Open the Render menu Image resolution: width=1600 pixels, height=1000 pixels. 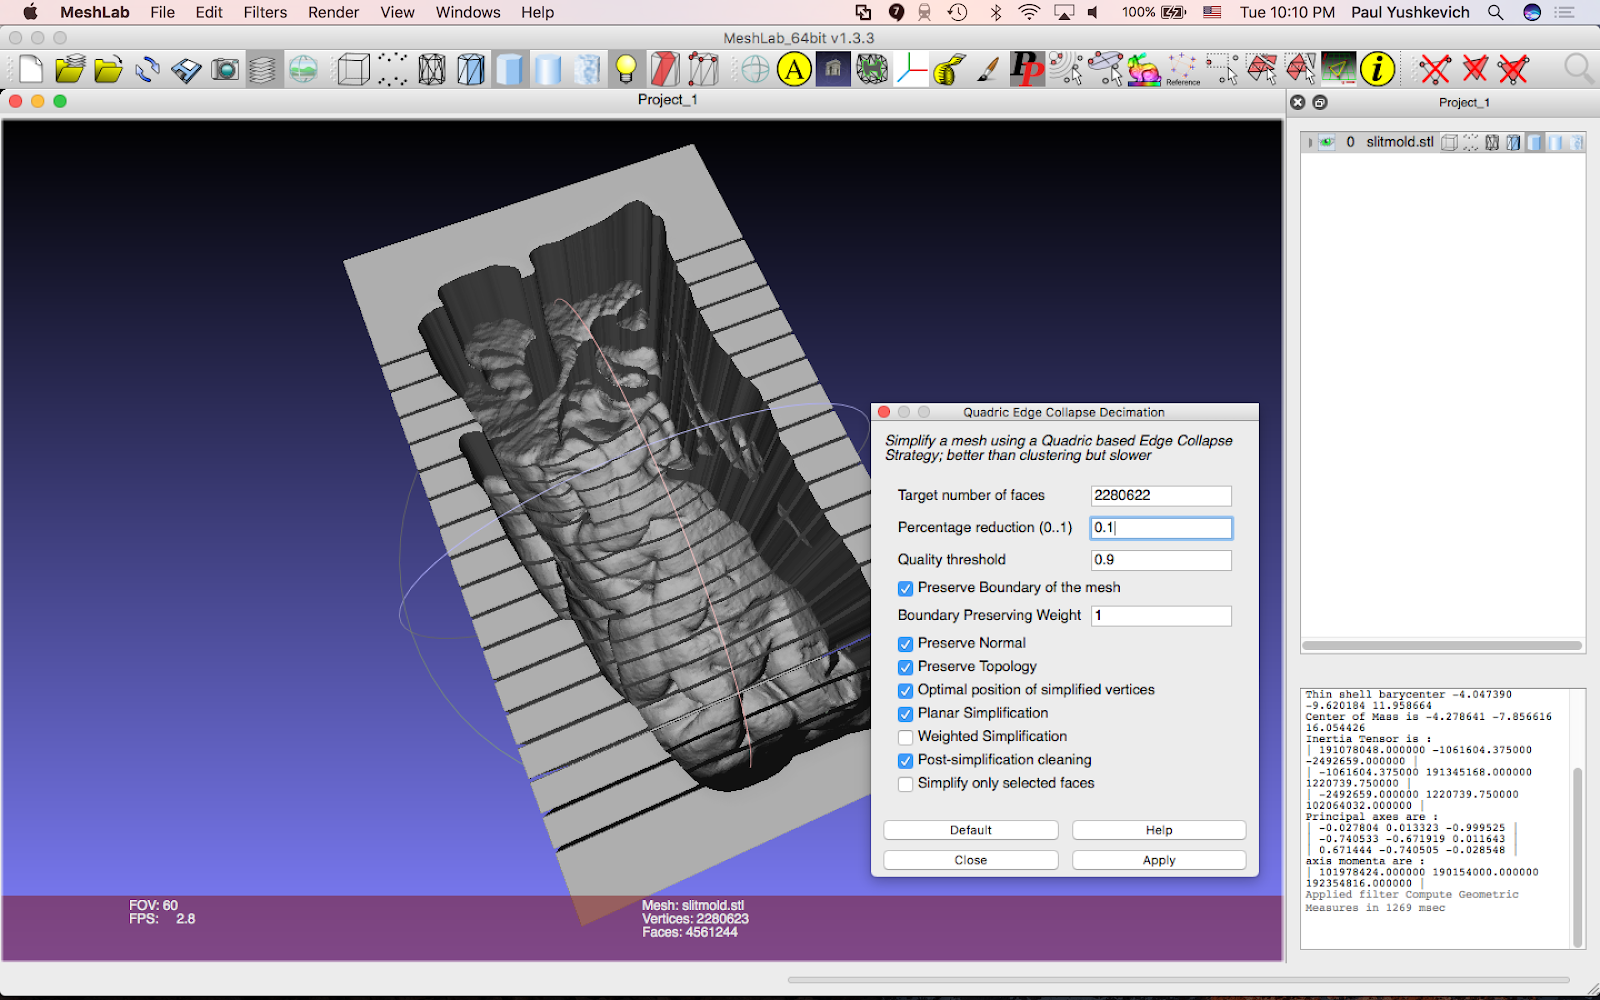tap(333, 12)
